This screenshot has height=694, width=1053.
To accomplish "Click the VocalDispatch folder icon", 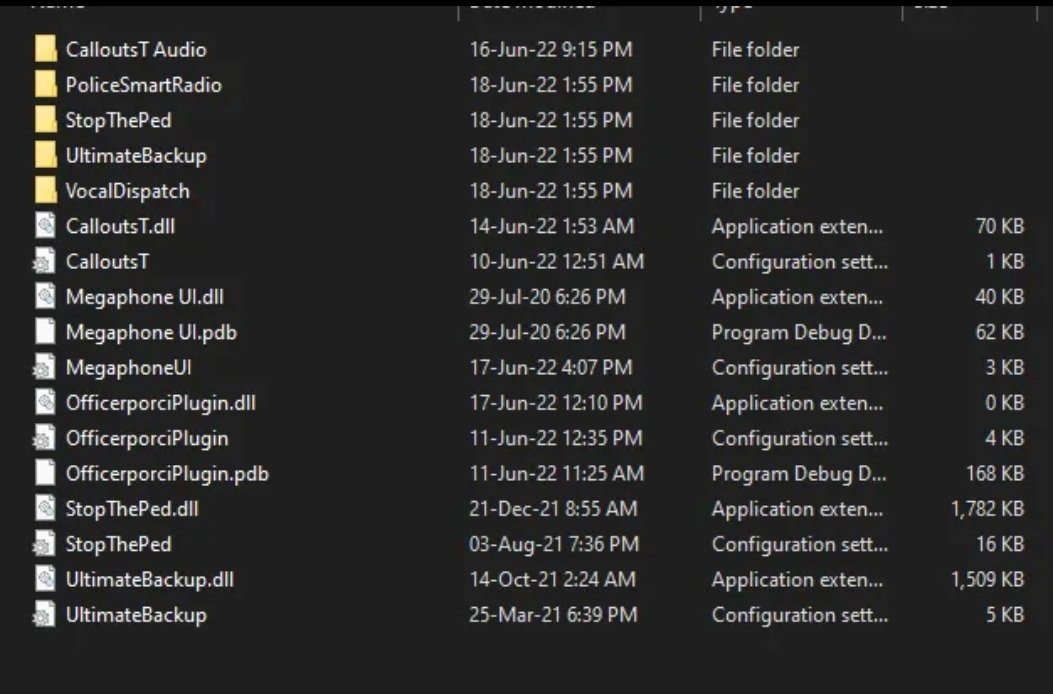I will tap(45, 191).
